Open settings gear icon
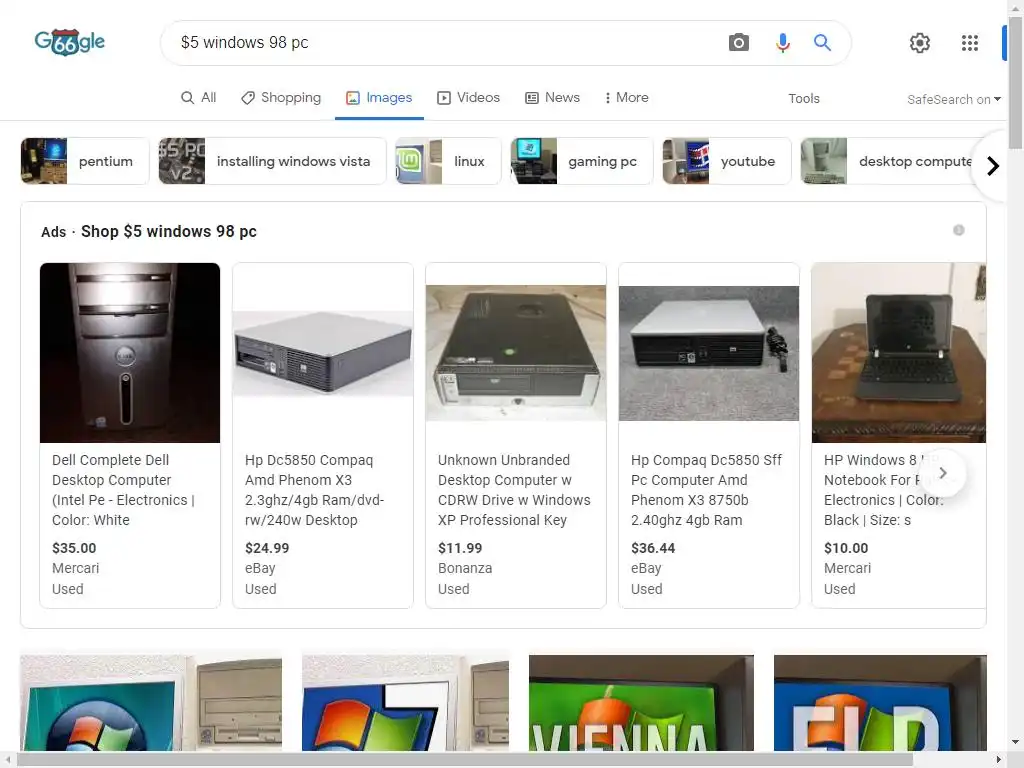Viewport: 1024px width, 768px height. (920, 43)
